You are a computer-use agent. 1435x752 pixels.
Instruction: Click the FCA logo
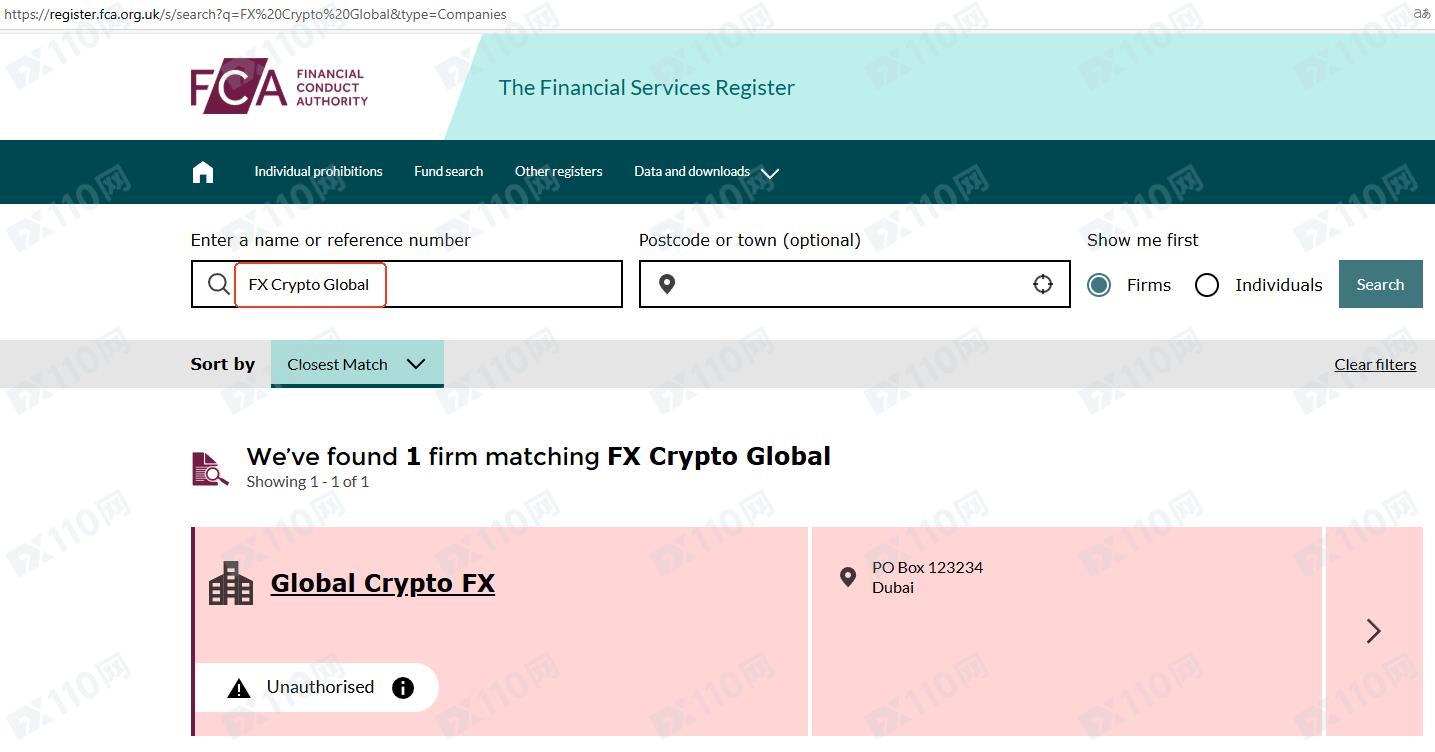tap(279, 86)
